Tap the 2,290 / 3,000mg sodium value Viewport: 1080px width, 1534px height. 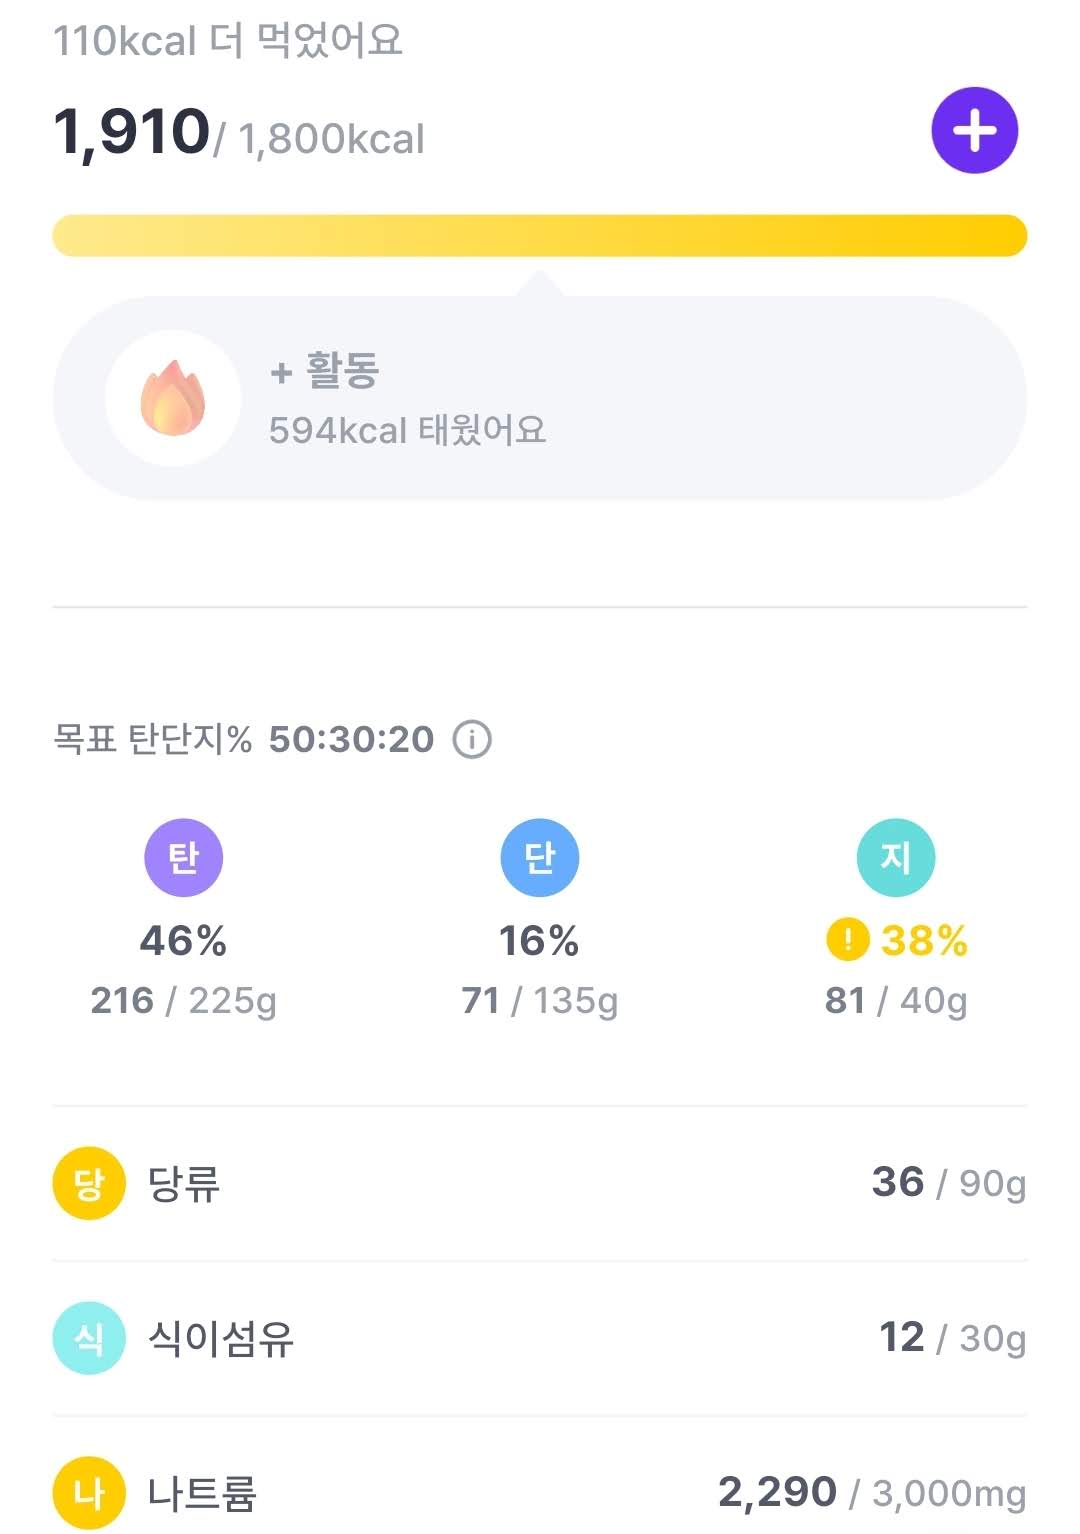(x=872, y=1493)
